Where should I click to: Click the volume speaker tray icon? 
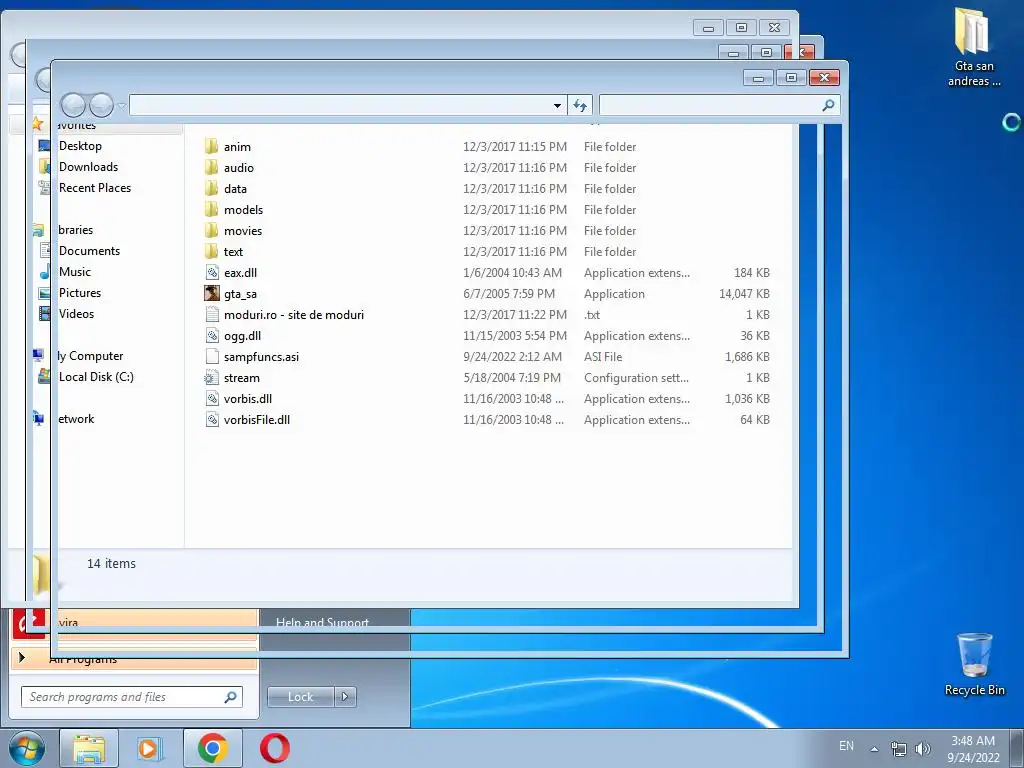tap(923, 749)
